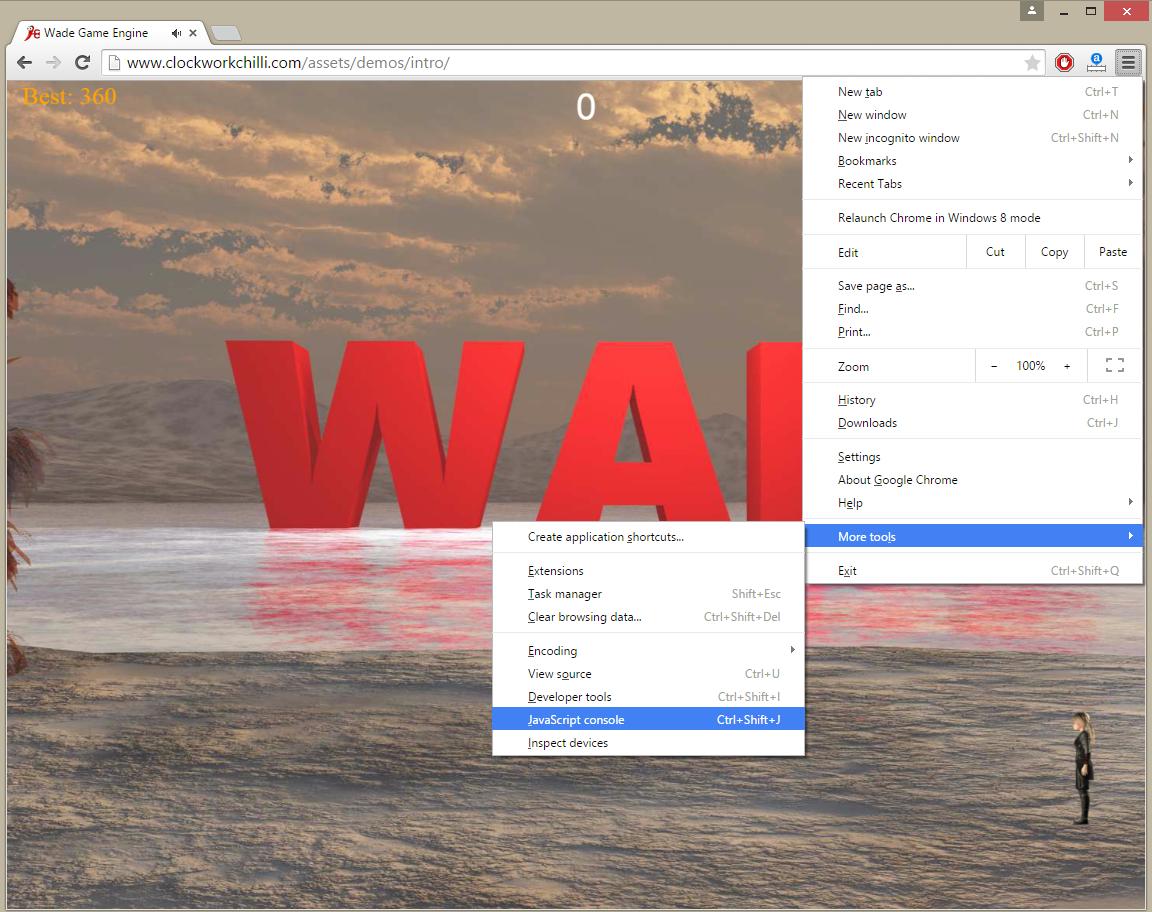Expand the Encoding submenu

(x=648, y=650)
